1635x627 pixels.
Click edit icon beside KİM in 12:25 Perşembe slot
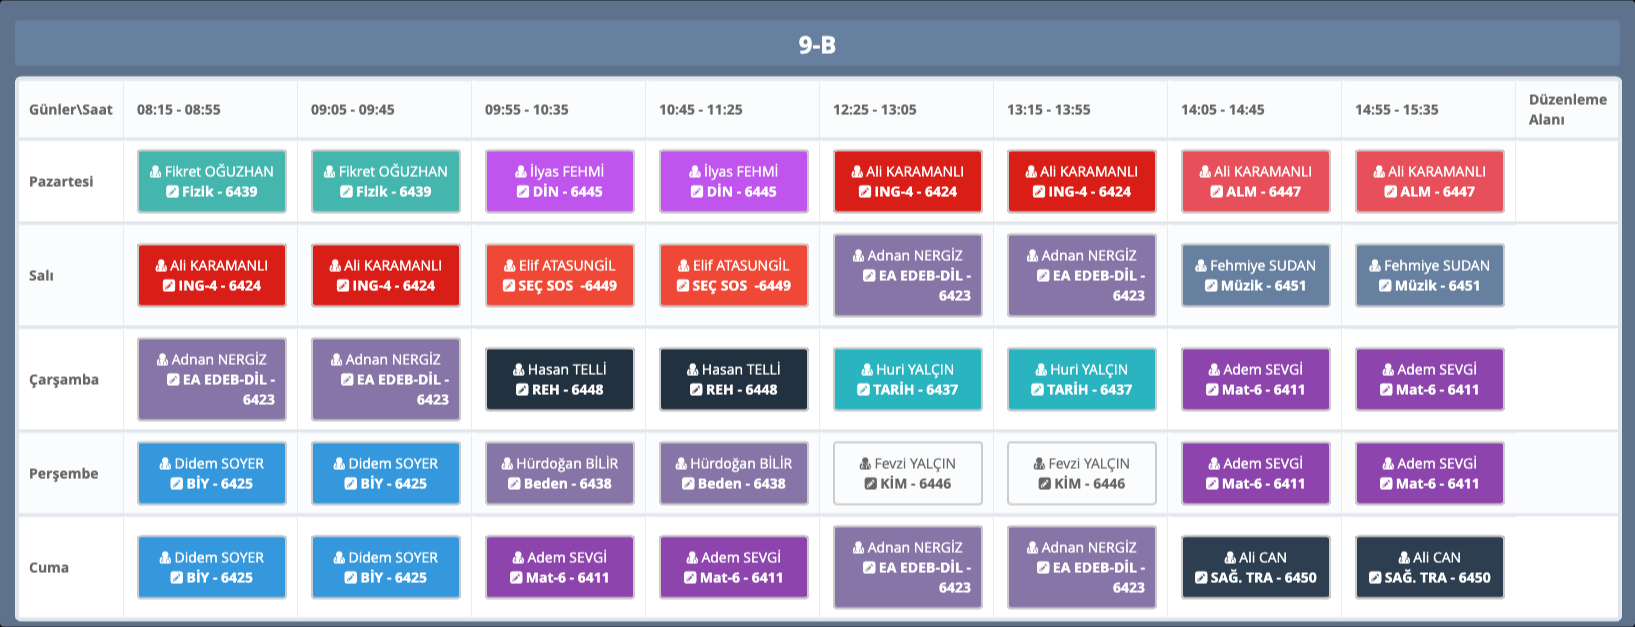point(871,484)
